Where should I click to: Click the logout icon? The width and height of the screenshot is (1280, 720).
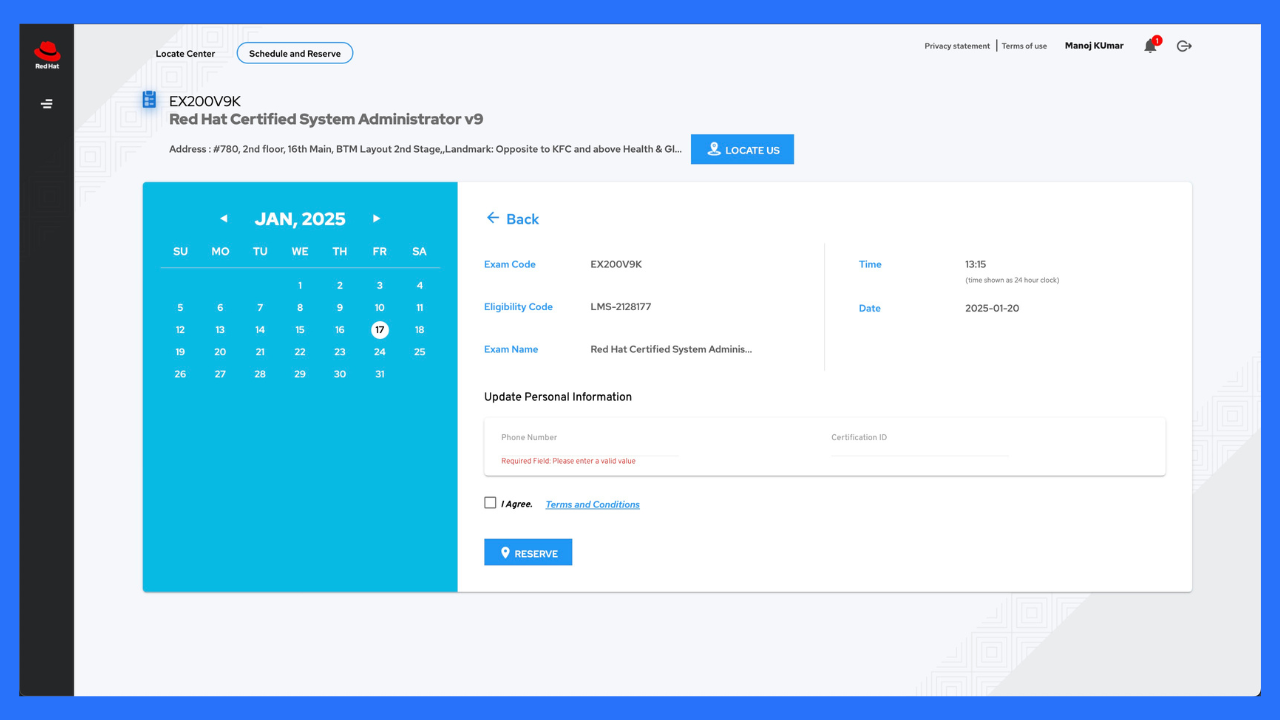pos(1184,46)
